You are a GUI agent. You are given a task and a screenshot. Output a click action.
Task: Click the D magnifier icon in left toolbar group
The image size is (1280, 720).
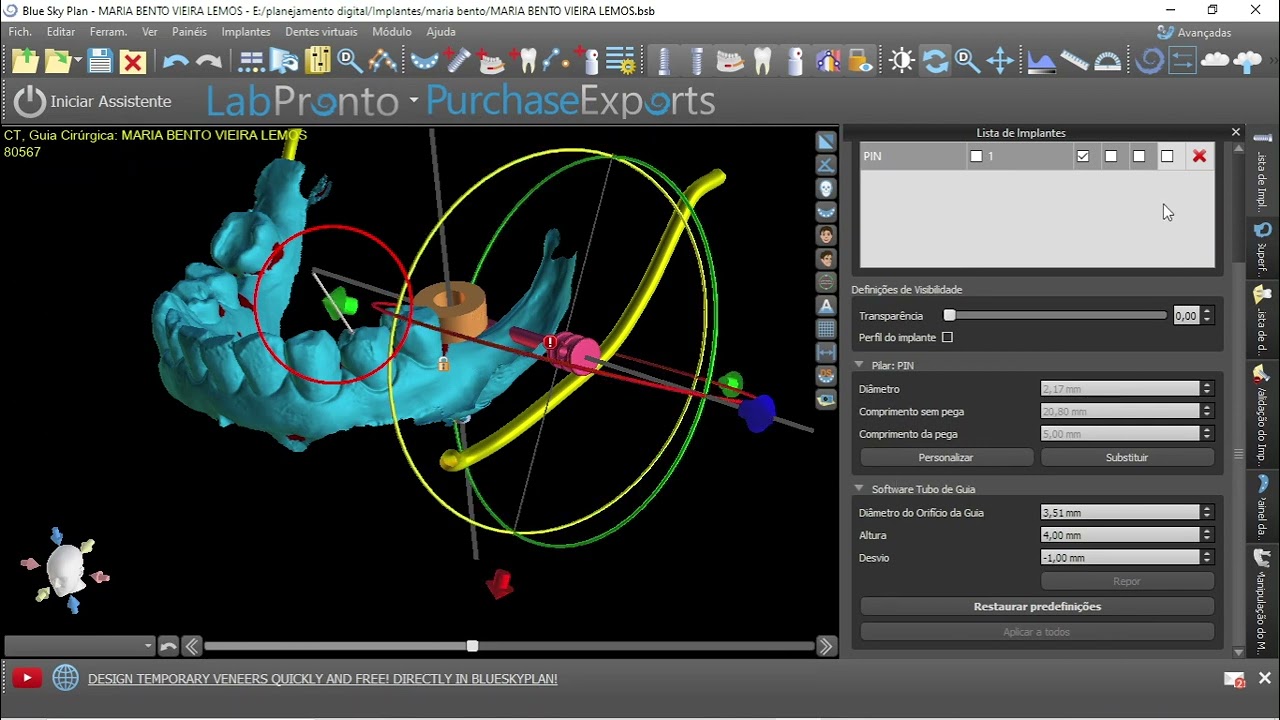[x=349, y=62]
